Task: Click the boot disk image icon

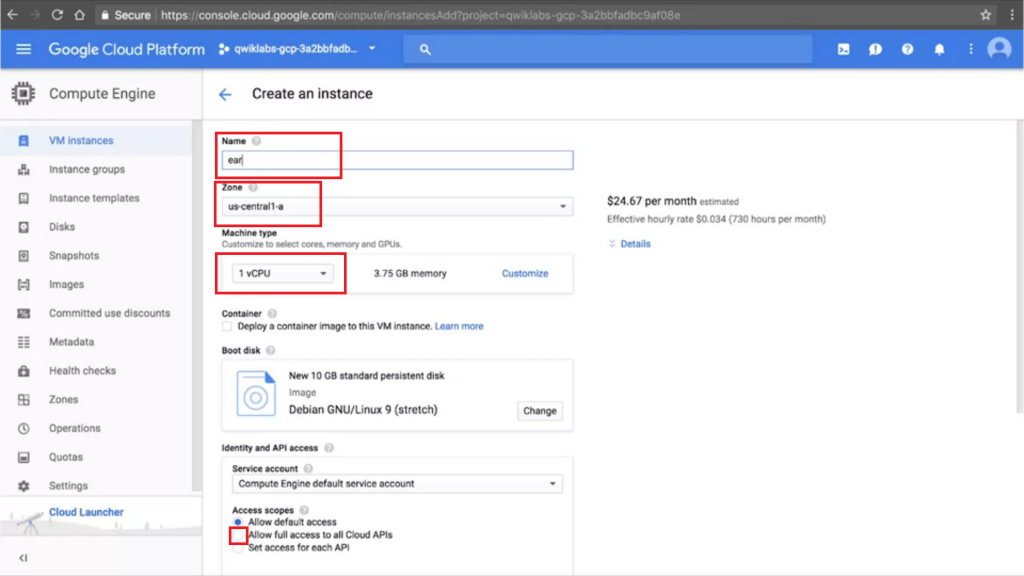Action: pyautogui.click(x=255, y=393)
